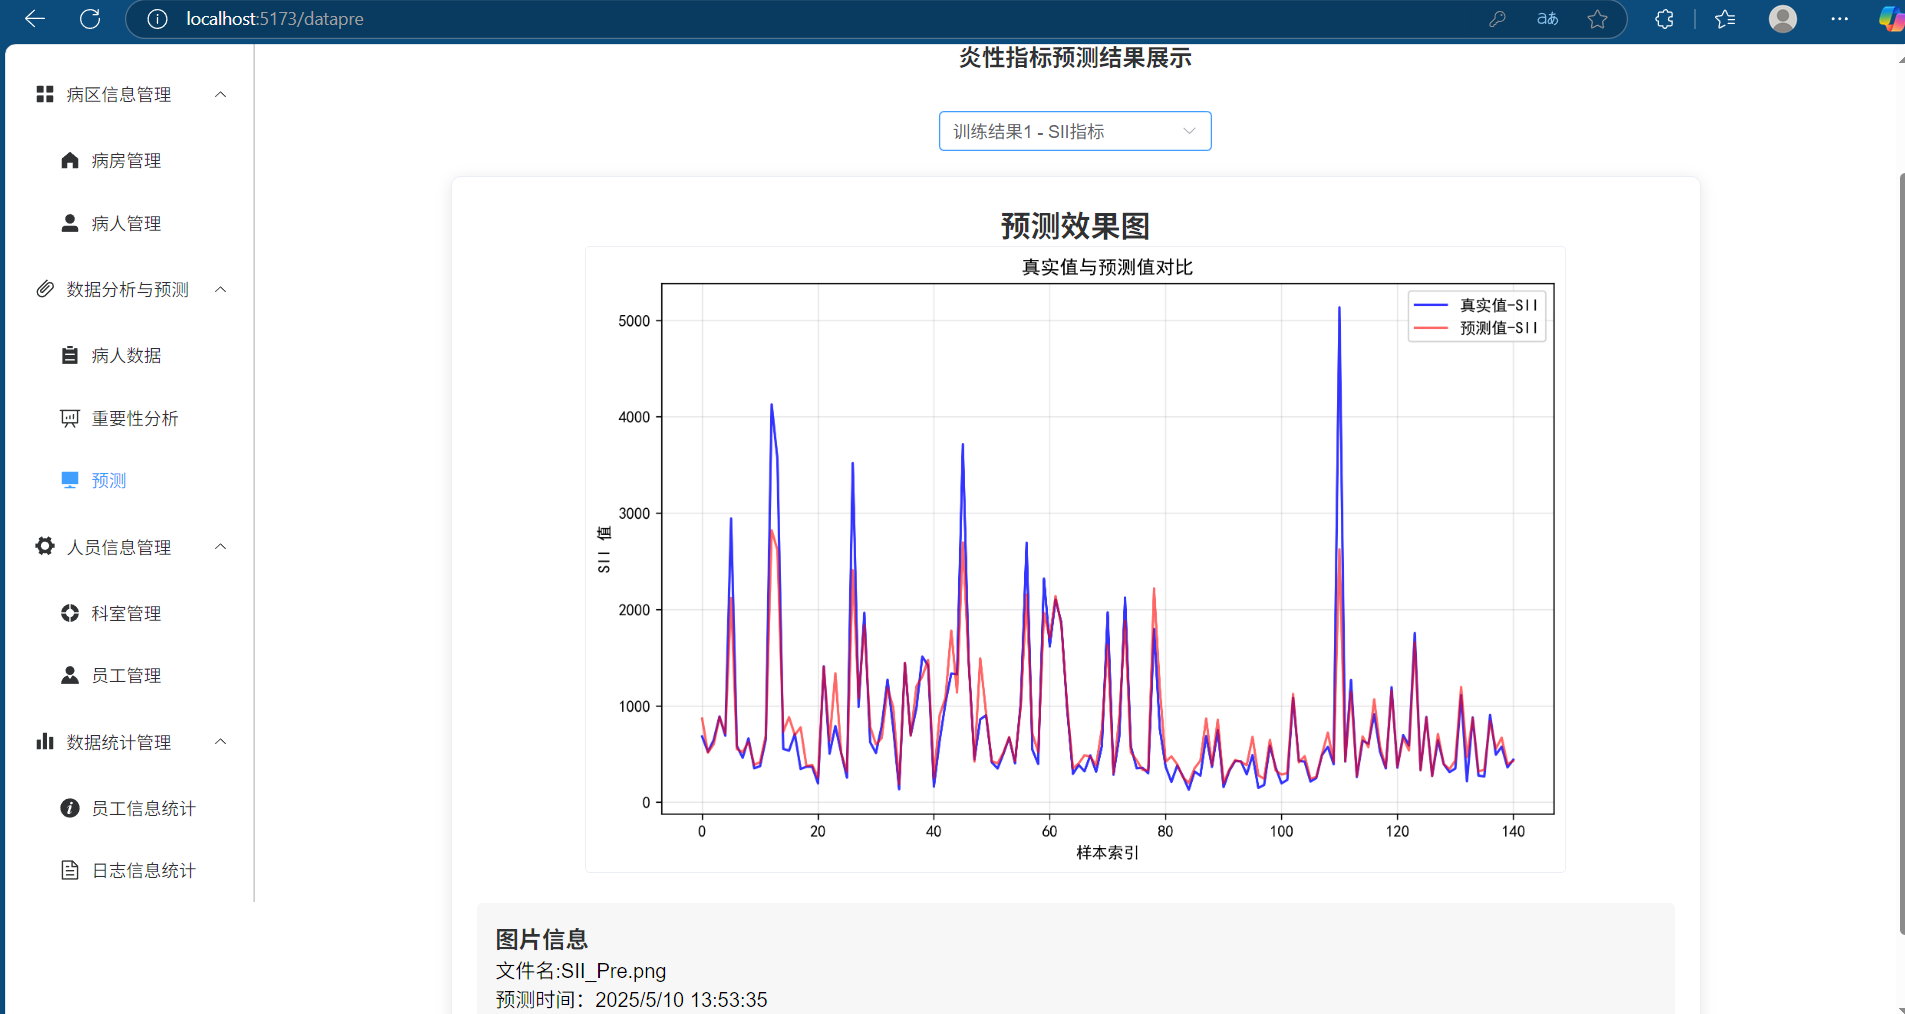1905x1014 pixels.
Task: Click the document icon beside 日志信息统计
Action: [70, 870]
